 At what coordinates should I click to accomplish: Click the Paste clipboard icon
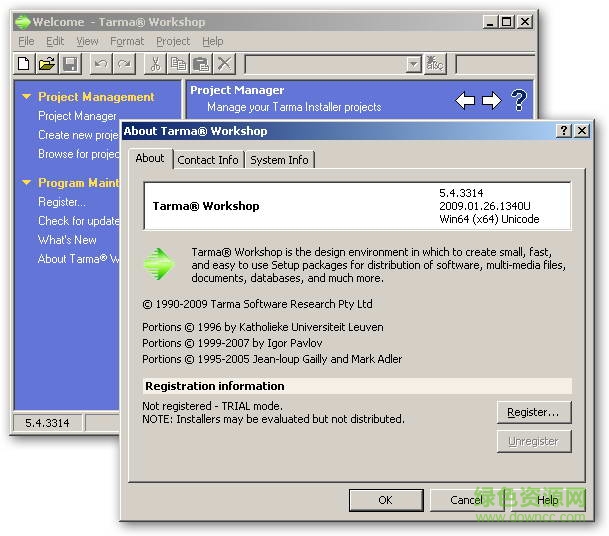coord(201,64)
